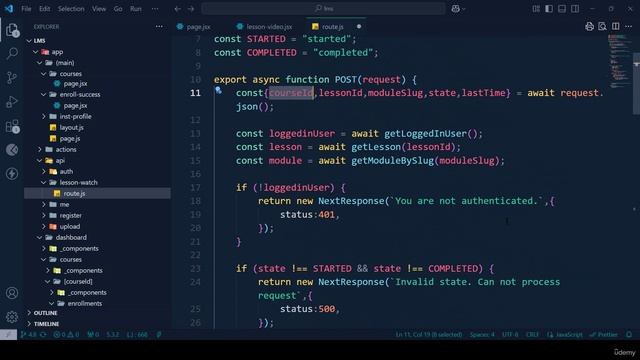This screenshot has height=360, width=640.
Task: Open the Accounts menu icon
Action: pos(12,293)
